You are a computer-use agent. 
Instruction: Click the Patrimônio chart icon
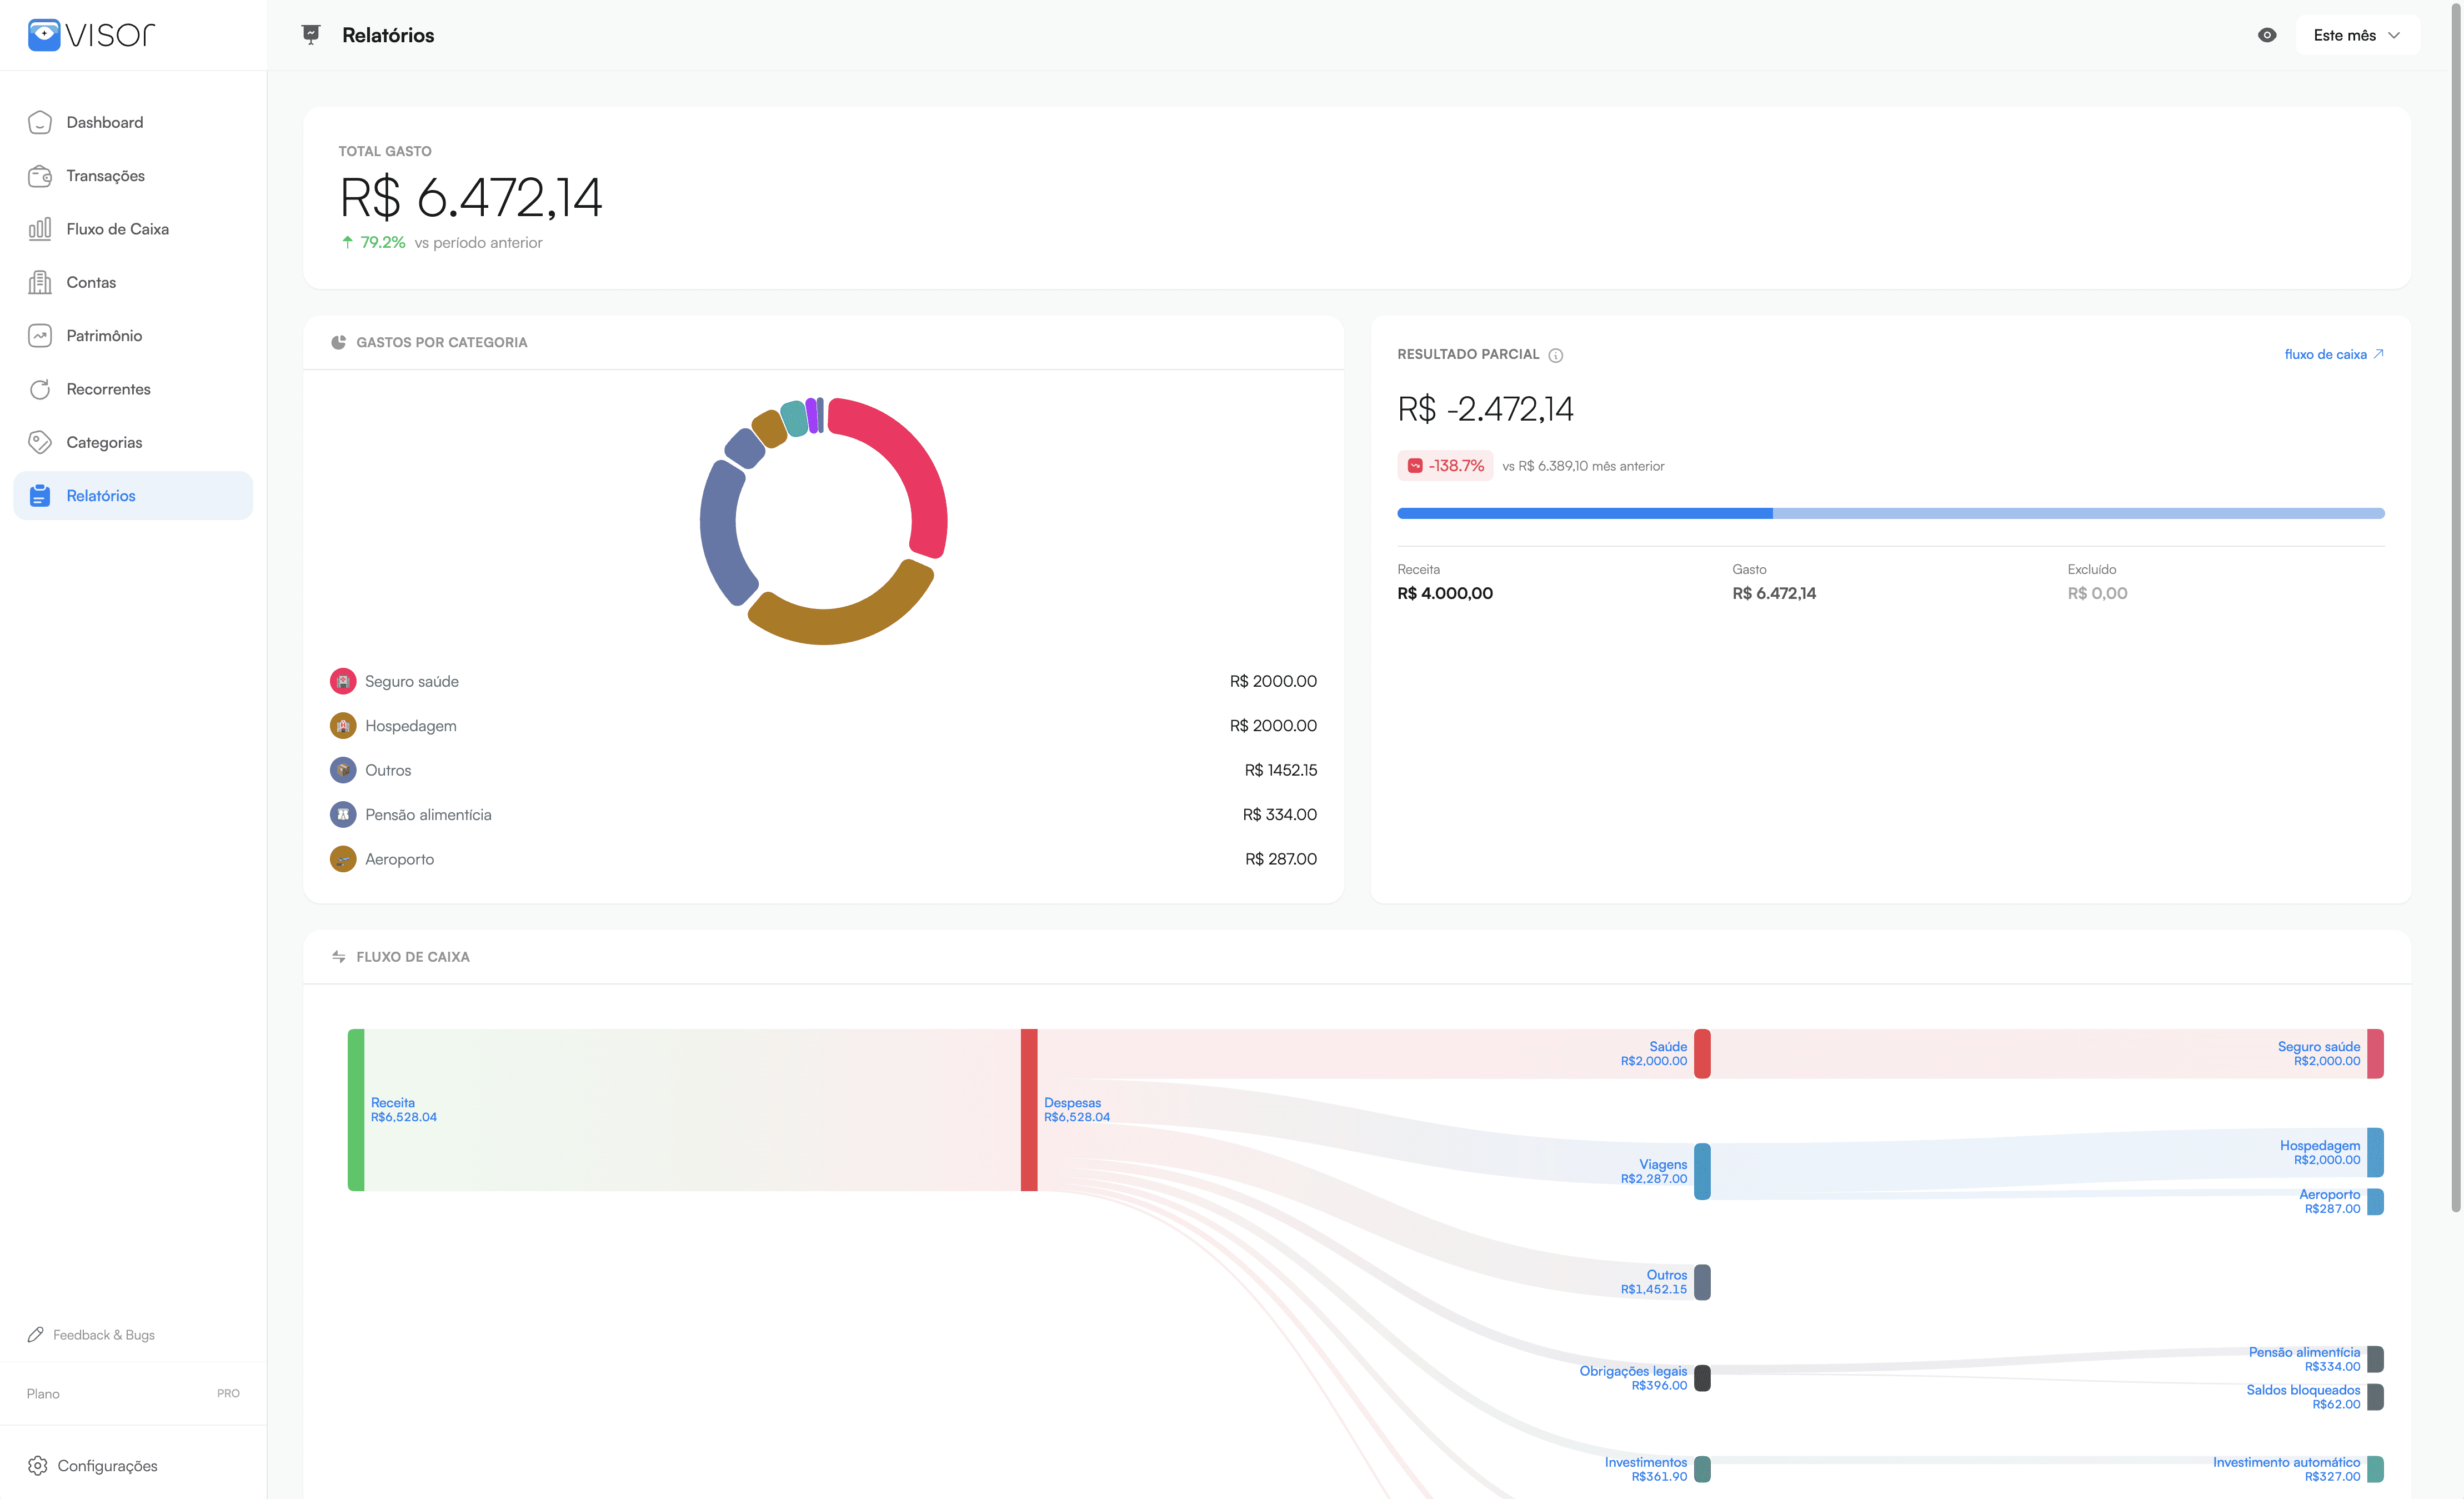click(x=40, y=336)
